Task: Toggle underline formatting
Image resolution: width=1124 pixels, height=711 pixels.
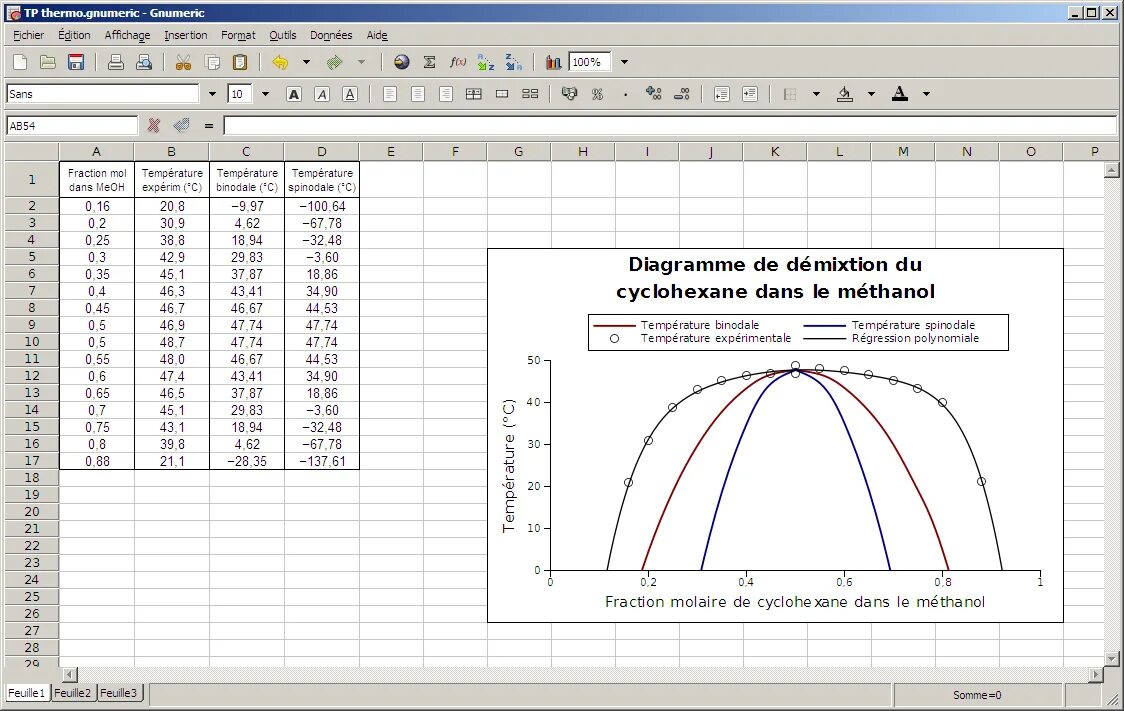Action: click(350, 94)
